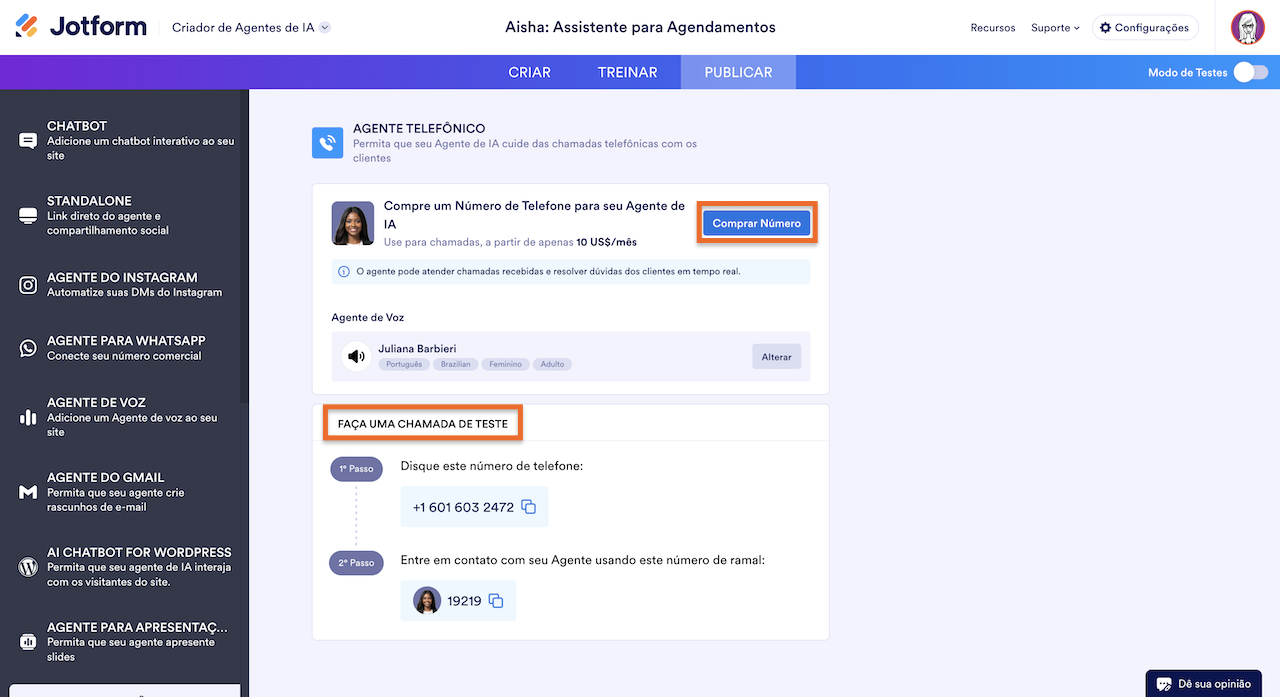Click the Agente de Voz label
The width and height of the screenshot is (1280, 697).
tap(368, 318)
